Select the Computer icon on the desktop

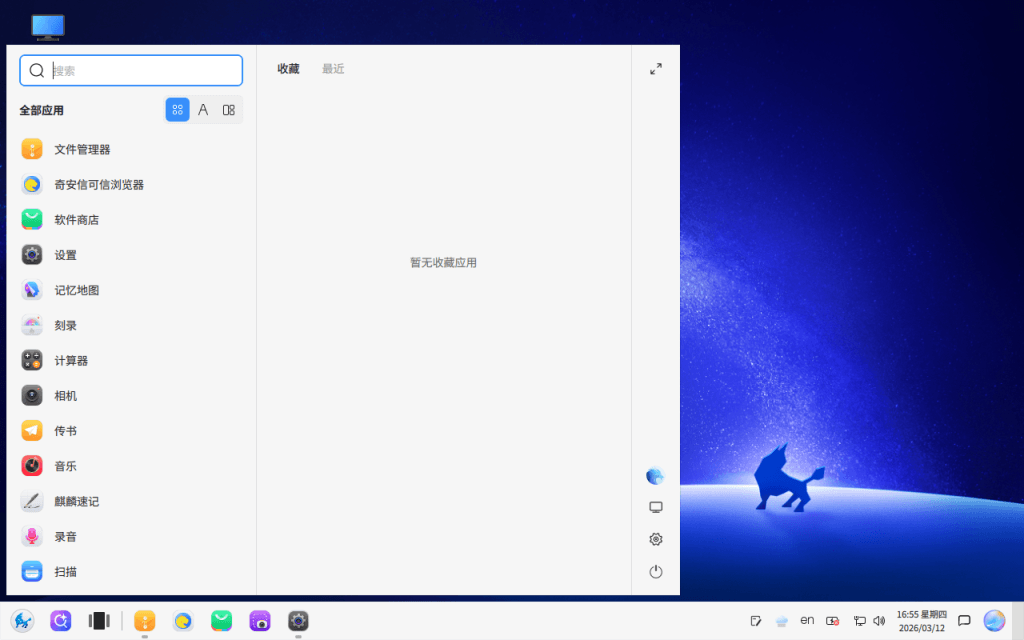pyautogui.click(x=48, y=27)
